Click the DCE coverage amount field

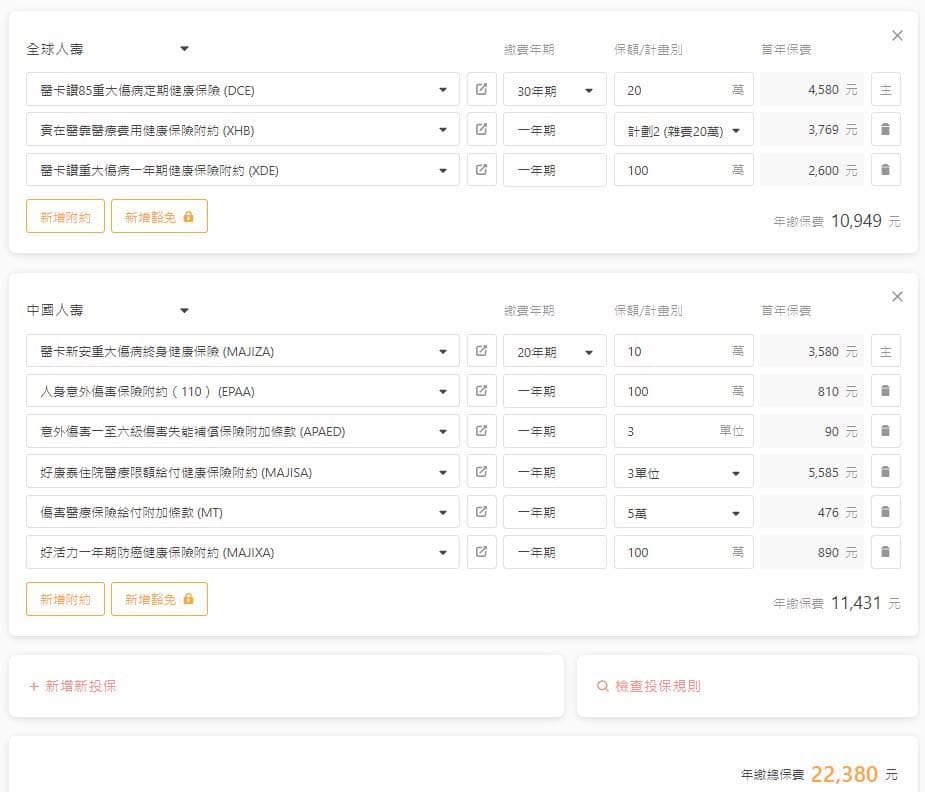pos(683,90)
